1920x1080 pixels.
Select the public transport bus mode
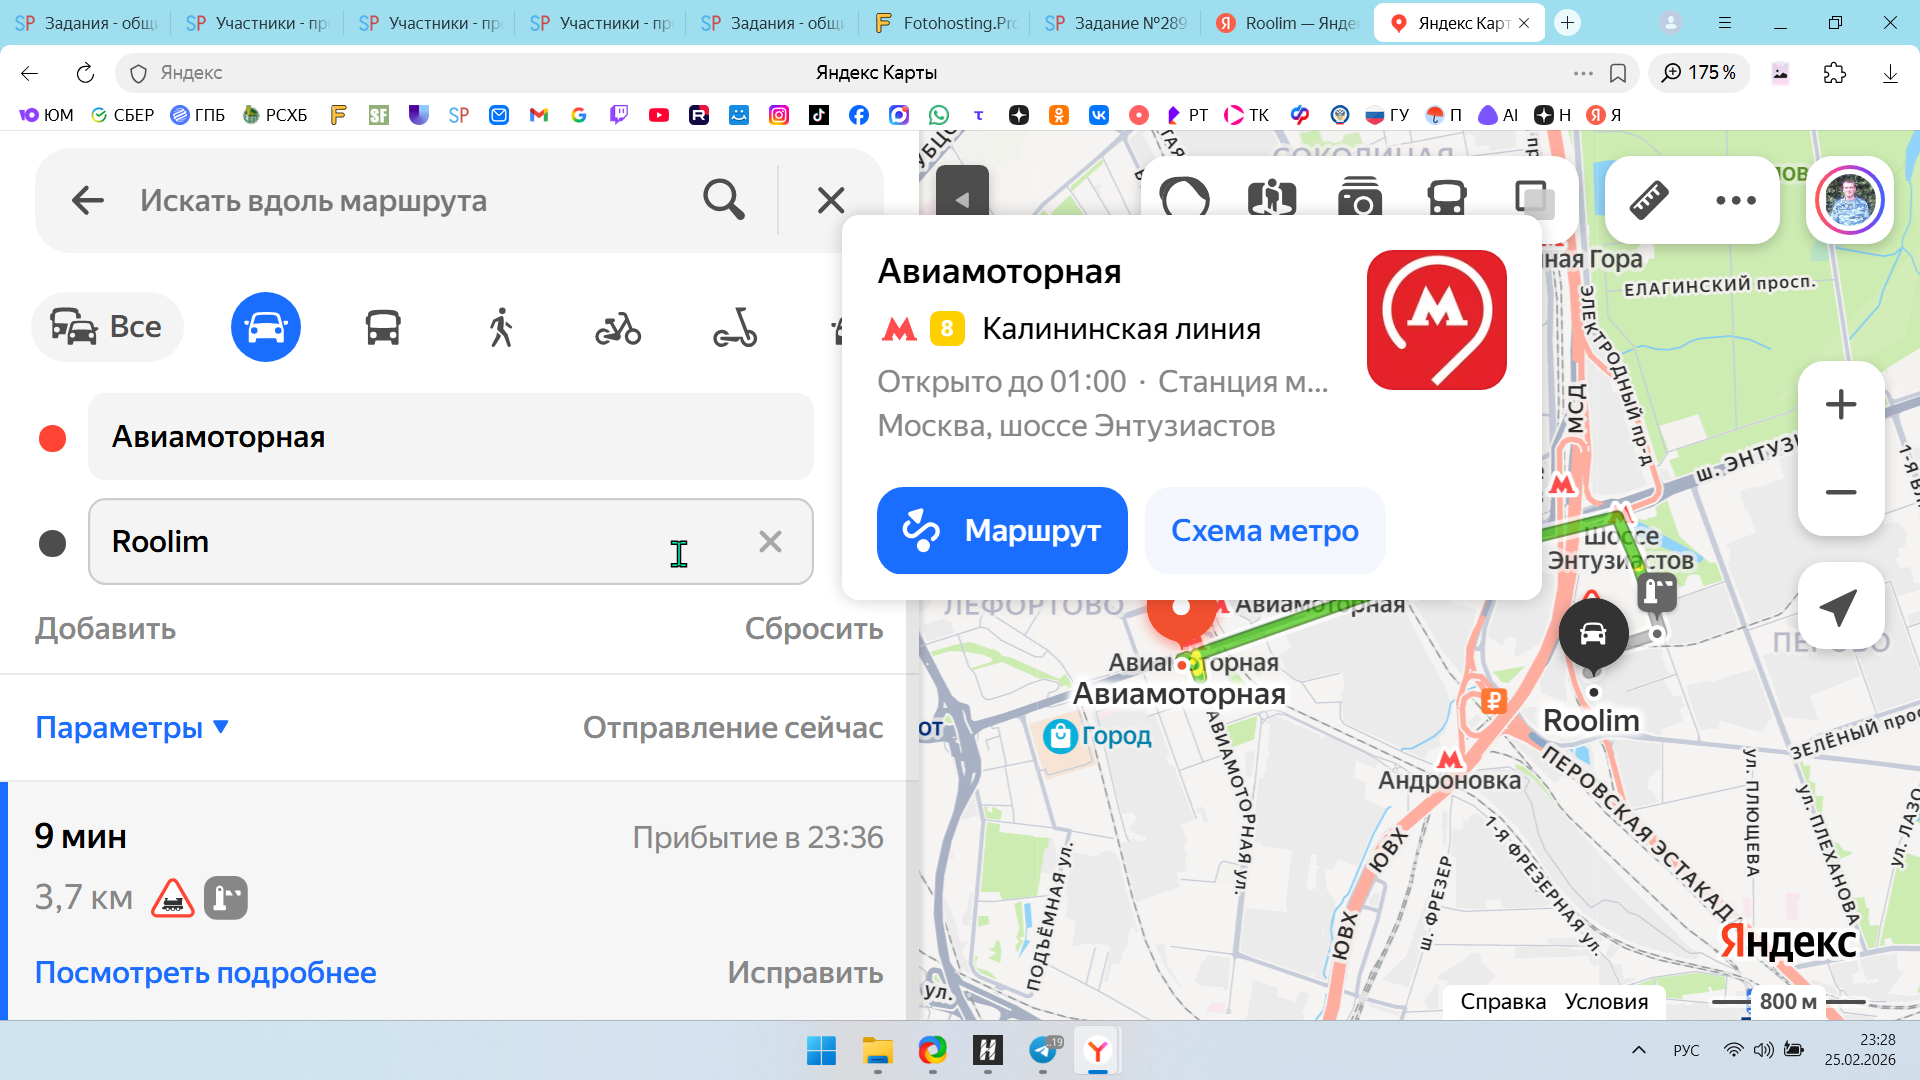click(383, 327)
